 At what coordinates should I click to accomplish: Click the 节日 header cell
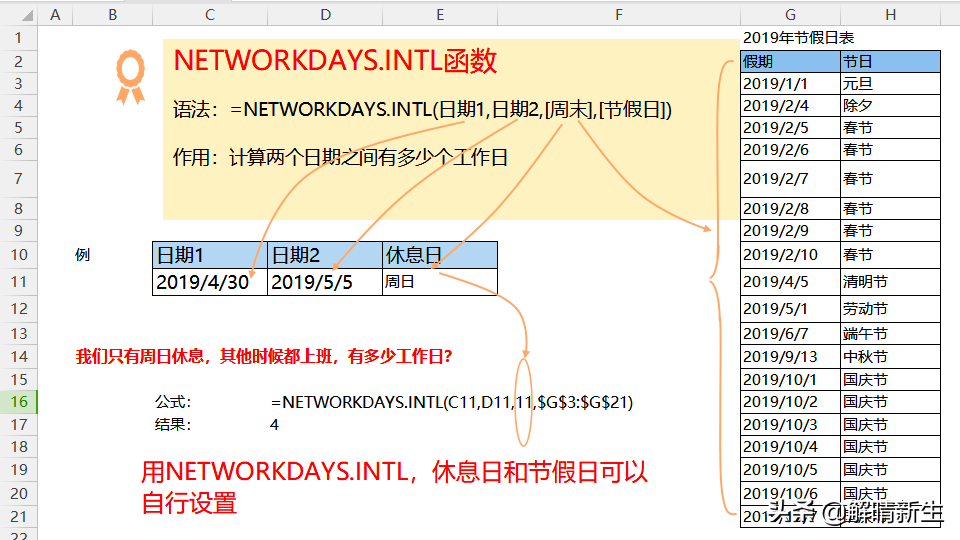891,61
